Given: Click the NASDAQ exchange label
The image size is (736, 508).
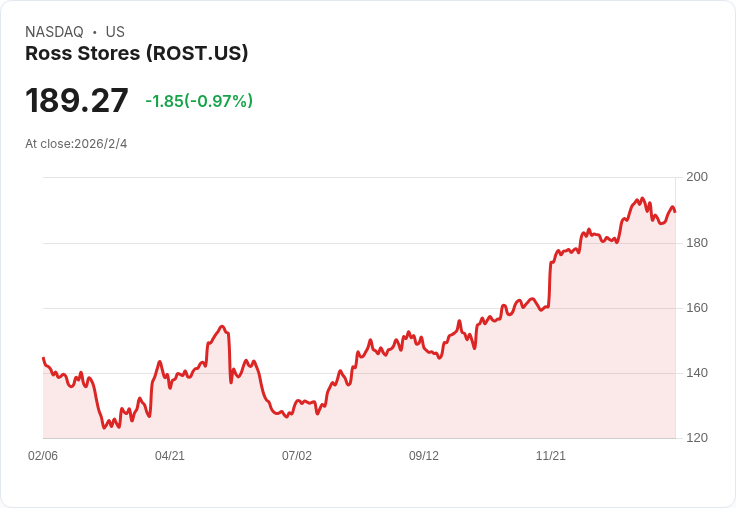Looking at the screenshot, I should pyautogui.click(x=54, y=32).
